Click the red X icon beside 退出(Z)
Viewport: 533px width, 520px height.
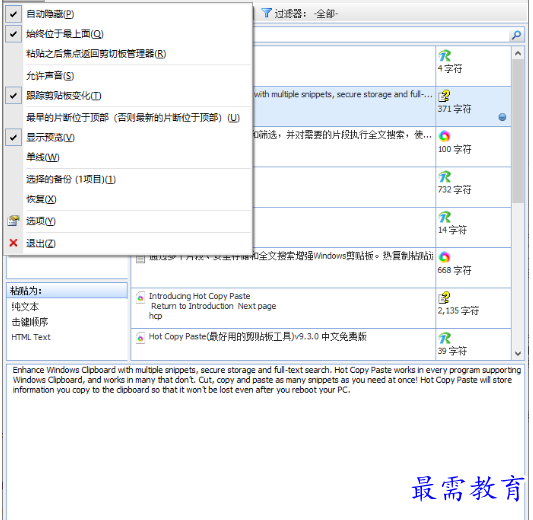click(13, 243)
